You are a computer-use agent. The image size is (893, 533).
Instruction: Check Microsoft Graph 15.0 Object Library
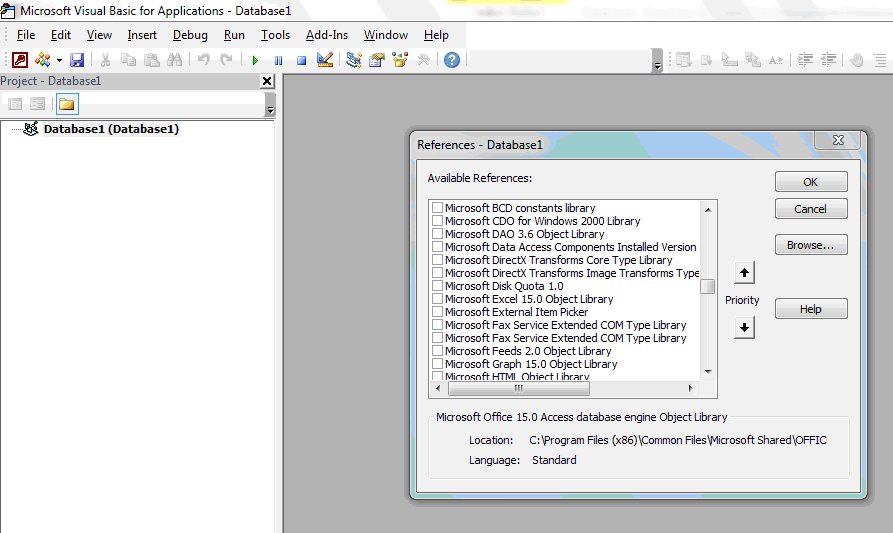click(x=437, y=363)
